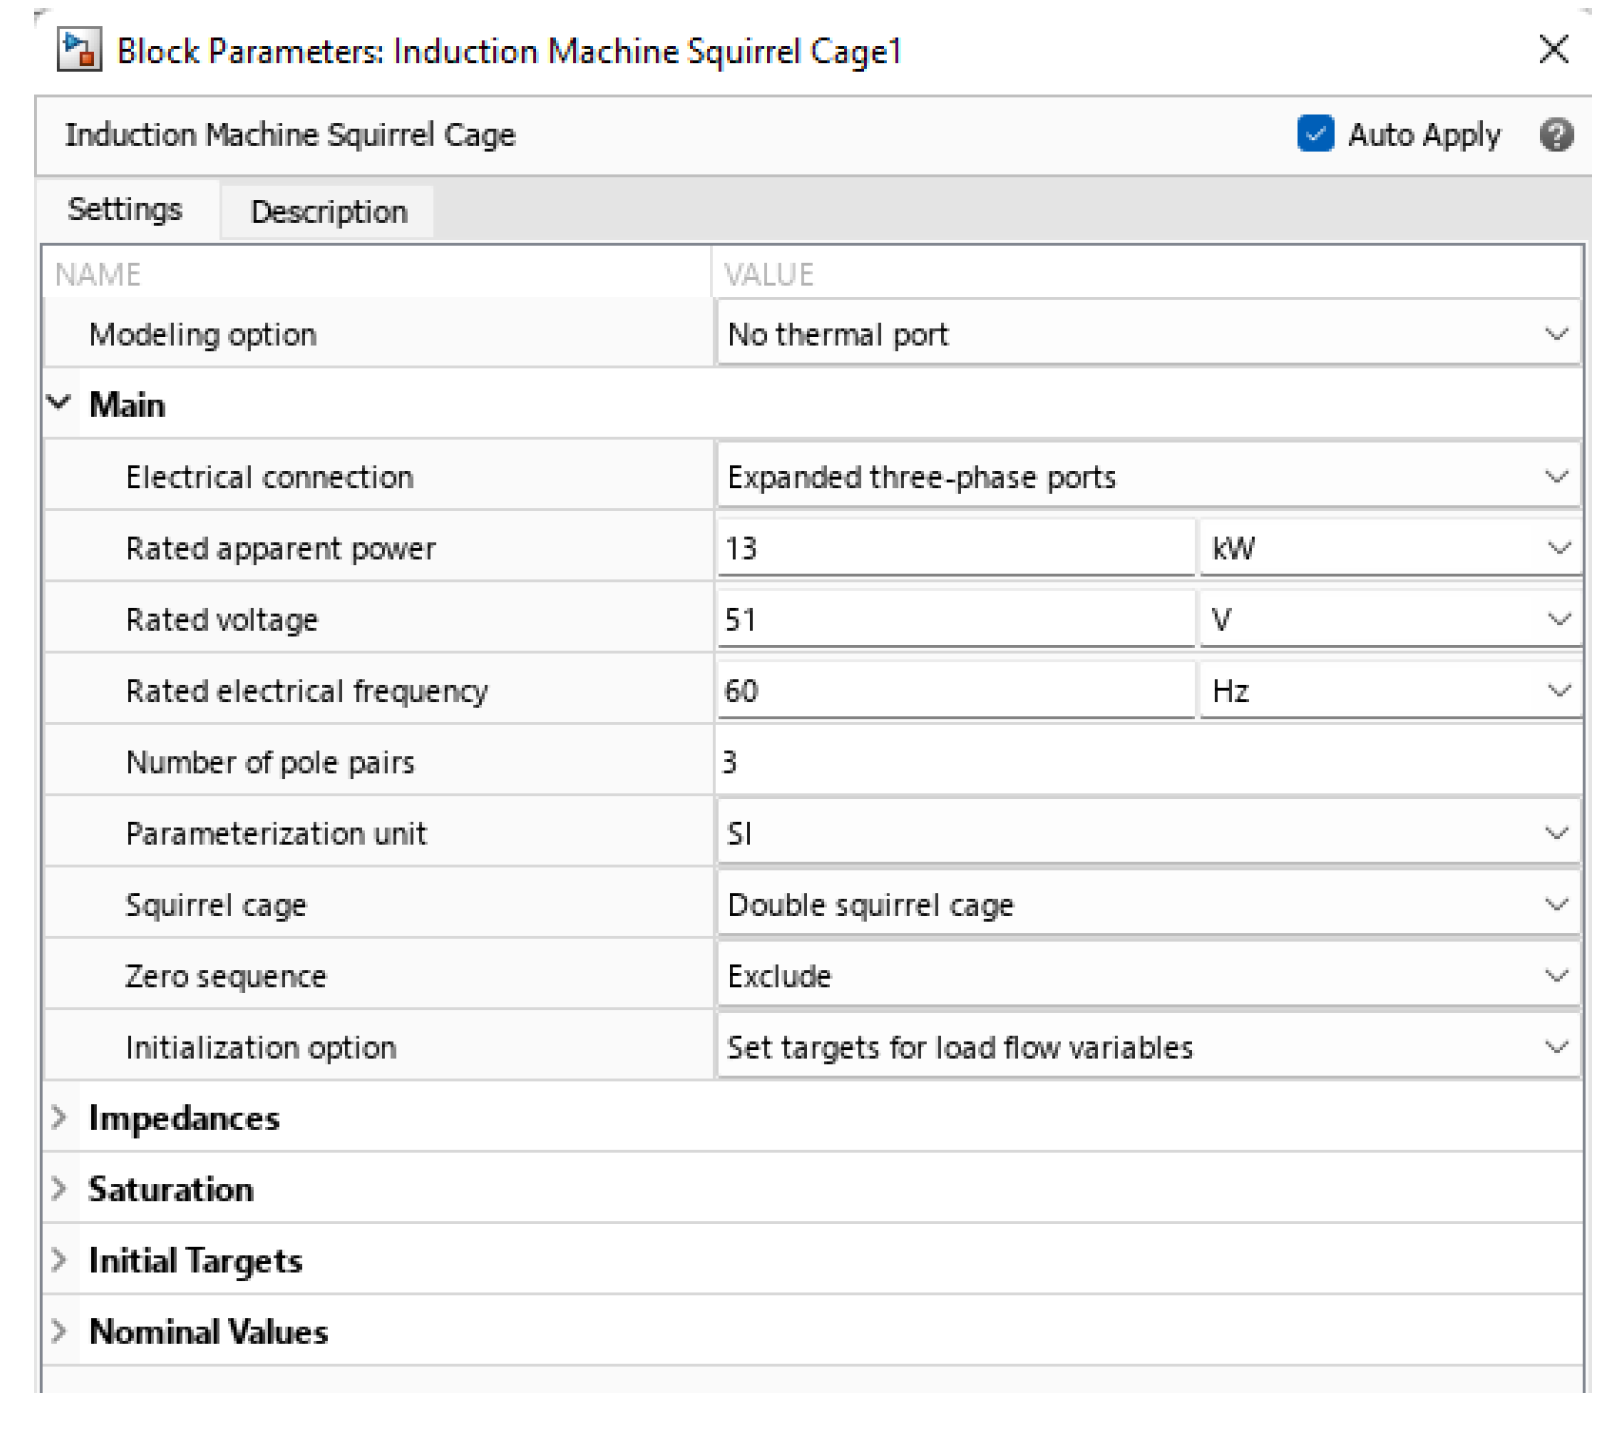Screen dimensions: 1621x1437
Task: Toggle the Auto Apply checkbox
Action: pyautogui.click(x=1314, y=134)
